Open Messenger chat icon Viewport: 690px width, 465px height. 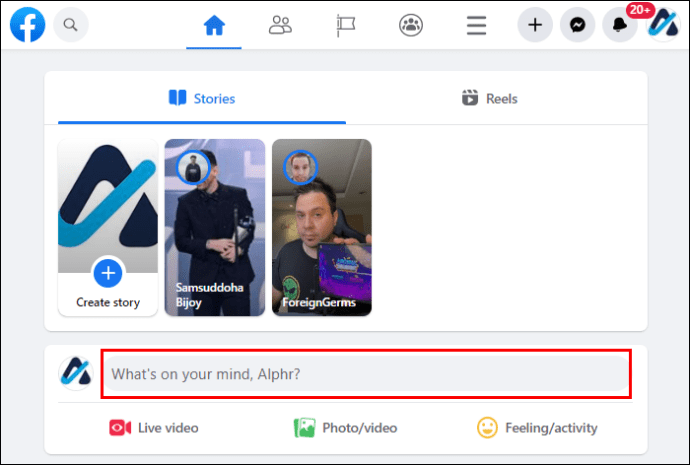click(x=577, y=25)
